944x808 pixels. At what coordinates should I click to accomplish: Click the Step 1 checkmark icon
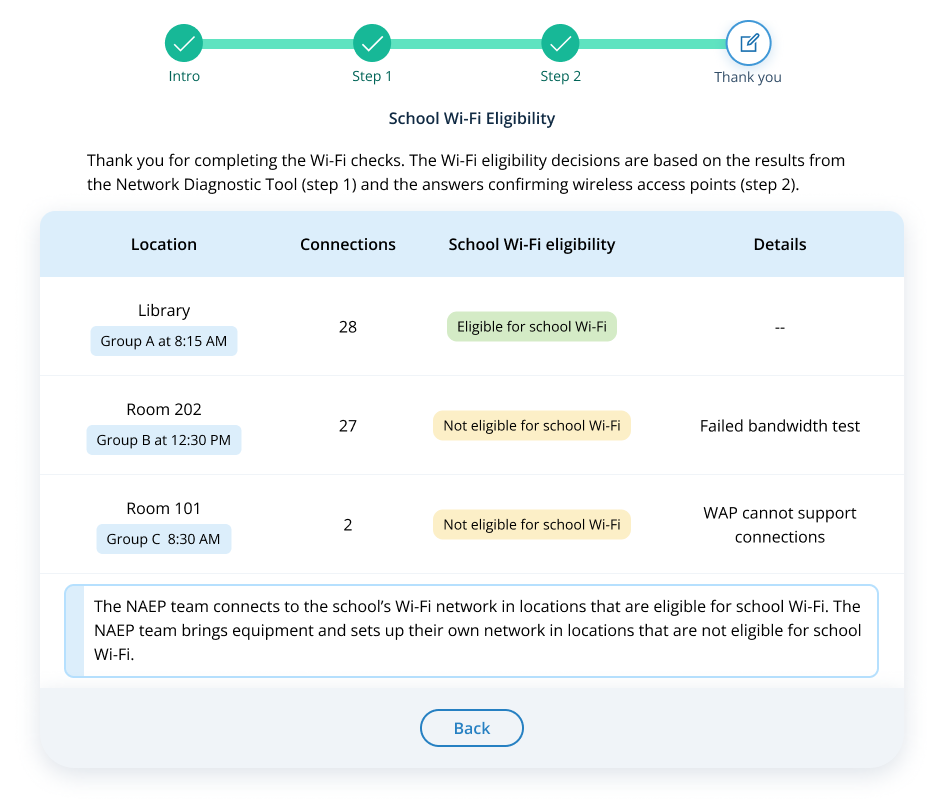372,44
